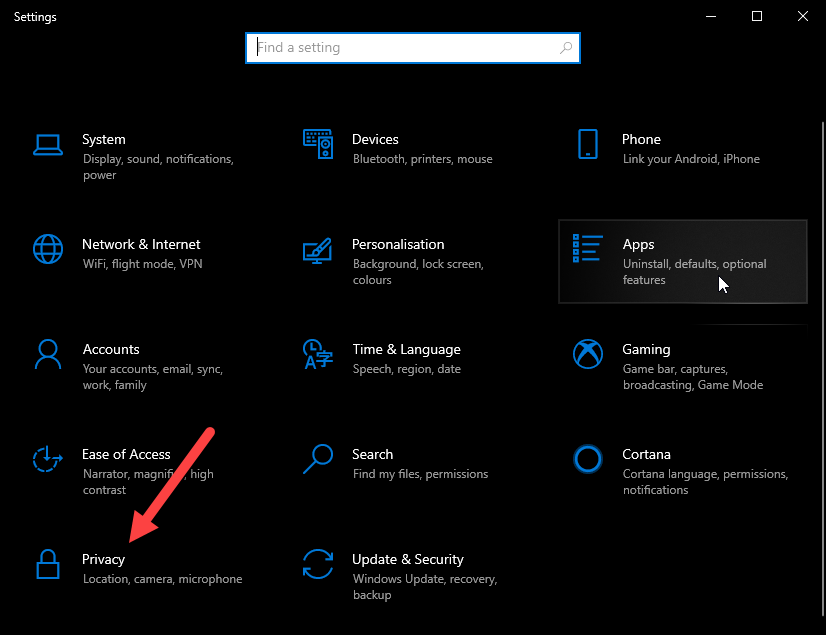Click the vertical scrollbar of Settings
The height and width of the screenshot is (635, 826).
823,369
